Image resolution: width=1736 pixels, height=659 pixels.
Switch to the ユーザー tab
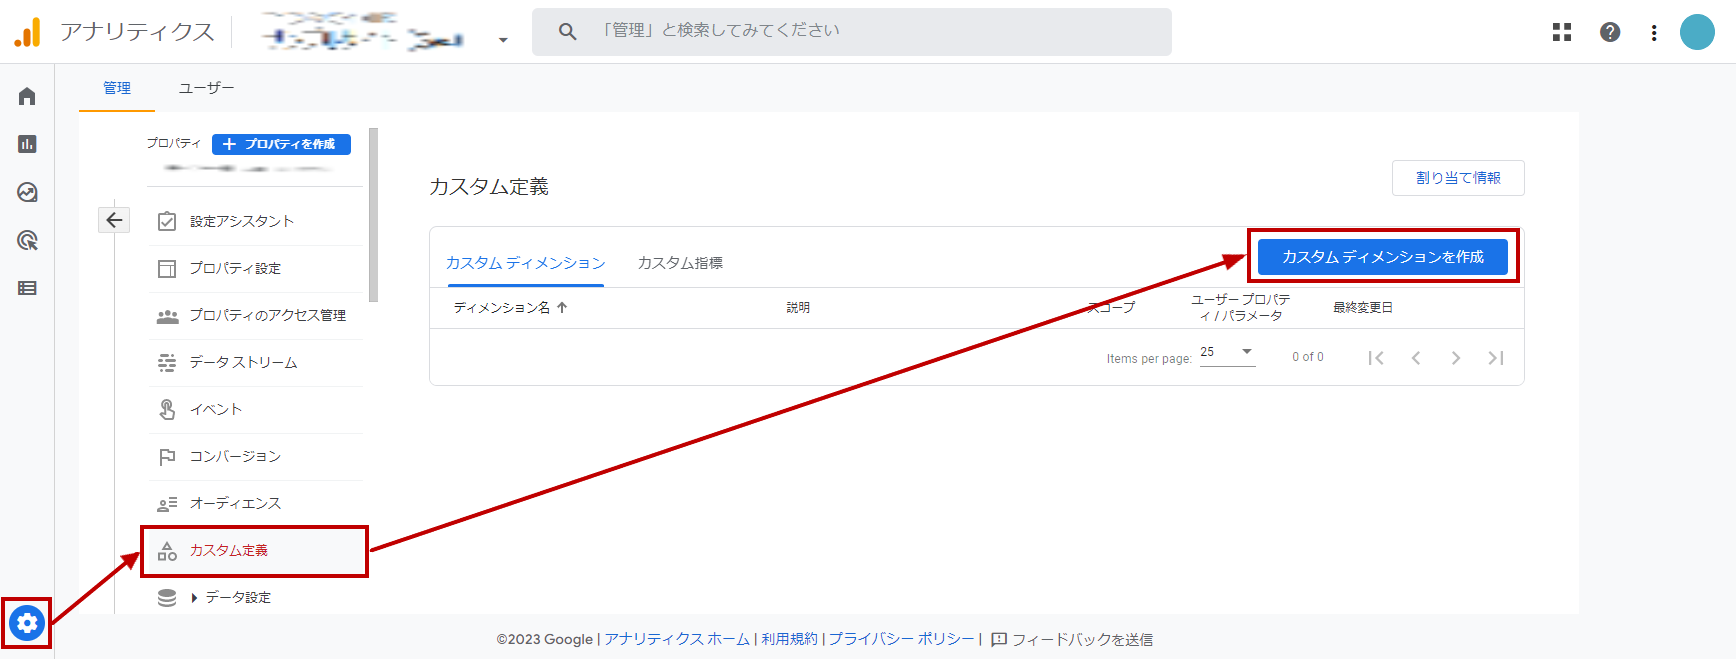point(206,88)
